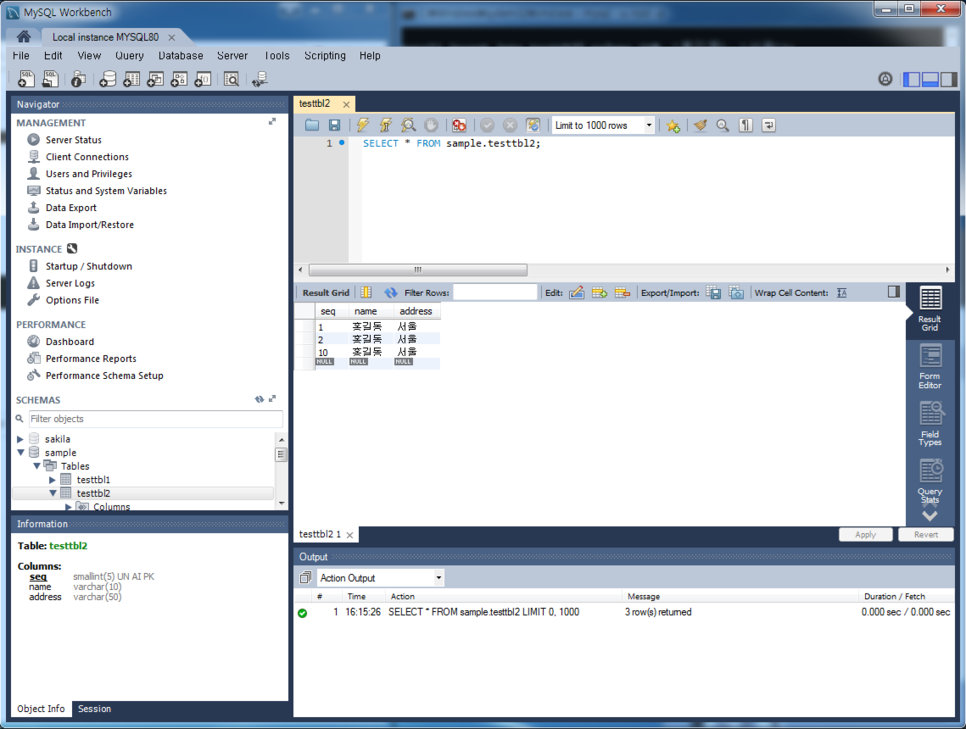Create a new schema icon
Viewport: 966px width, 729px height.
(108, 79)
